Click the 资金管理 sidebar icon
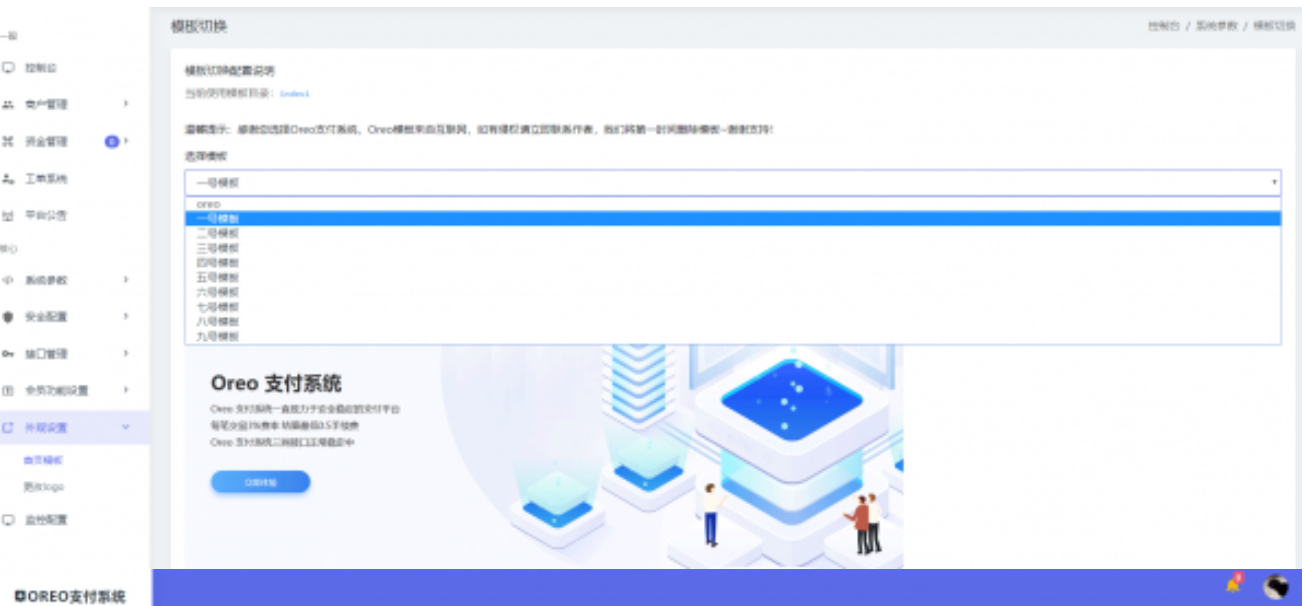Screen dimensions: 1304x606 point(9,142)
